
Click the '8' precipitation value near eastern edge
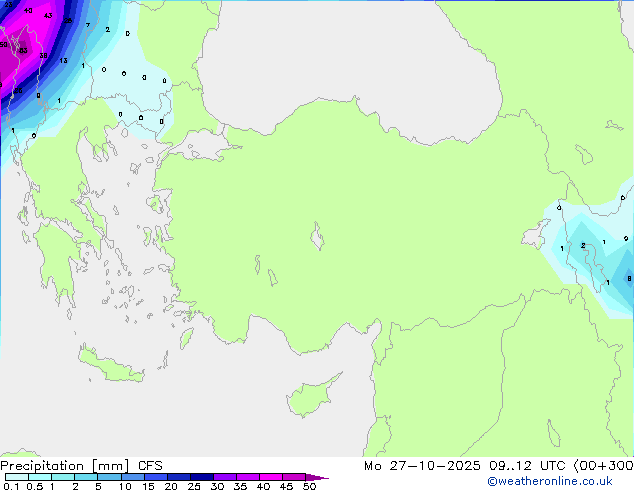[629, 279]
